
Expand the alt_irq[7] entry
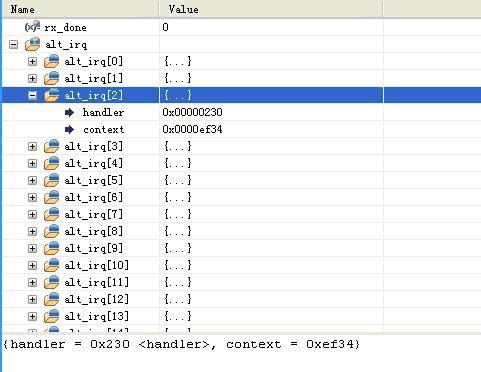[32, 214]
